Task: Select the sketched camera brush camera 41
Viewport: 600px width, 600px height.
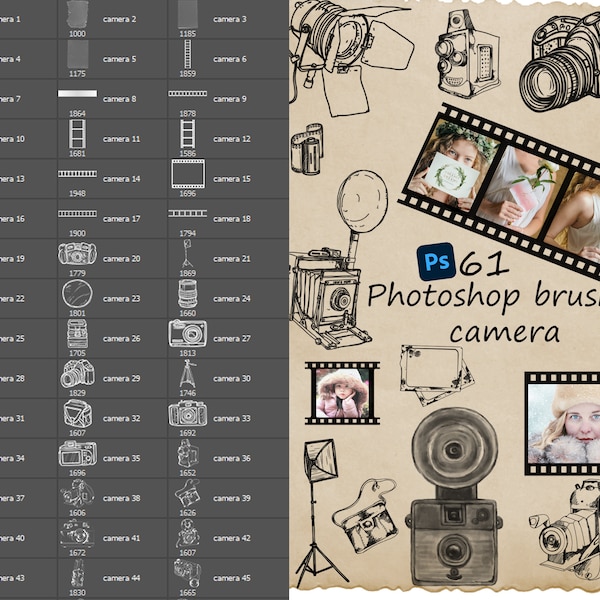Action: [x=112, y=538]
